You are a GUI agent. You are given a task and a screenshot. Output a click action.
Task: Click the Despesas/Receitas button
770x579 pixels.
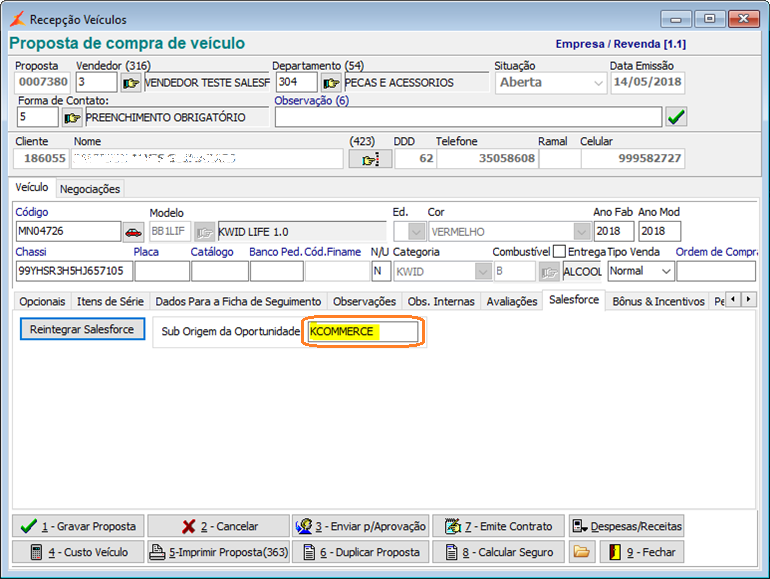click(x=627, y=526)
